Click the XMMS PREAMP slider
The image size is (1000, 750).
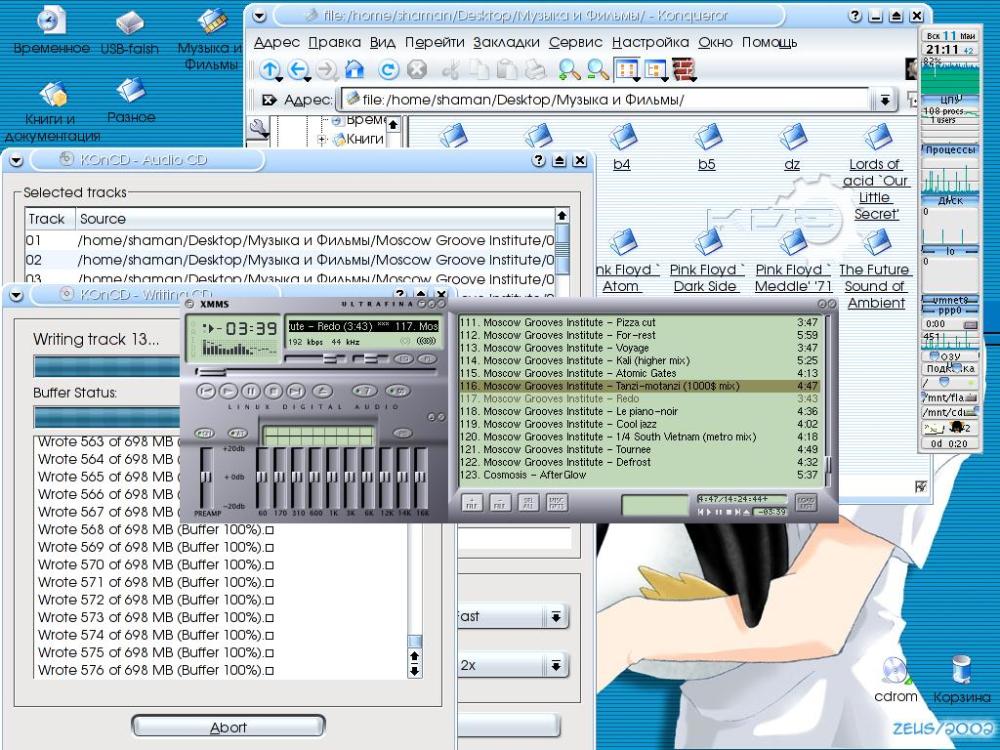point(206,477)
